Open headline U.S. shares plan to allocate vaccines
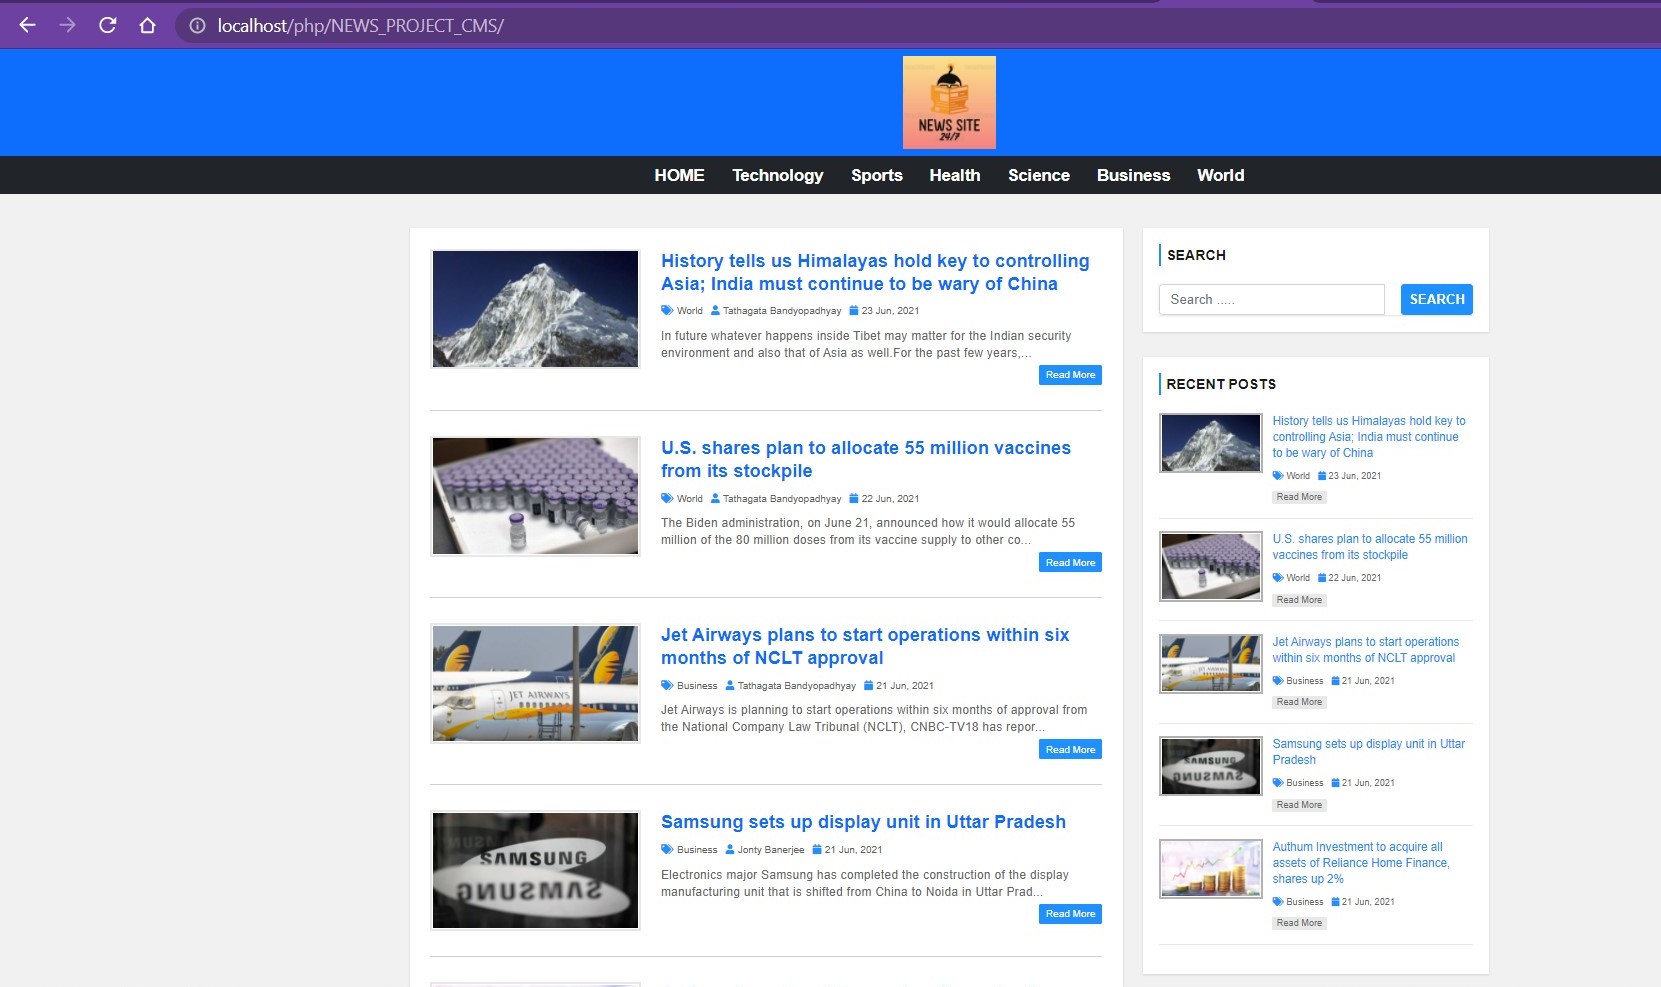The width and height of the screenshot is (1661, 987). click(x=866, y=459)
